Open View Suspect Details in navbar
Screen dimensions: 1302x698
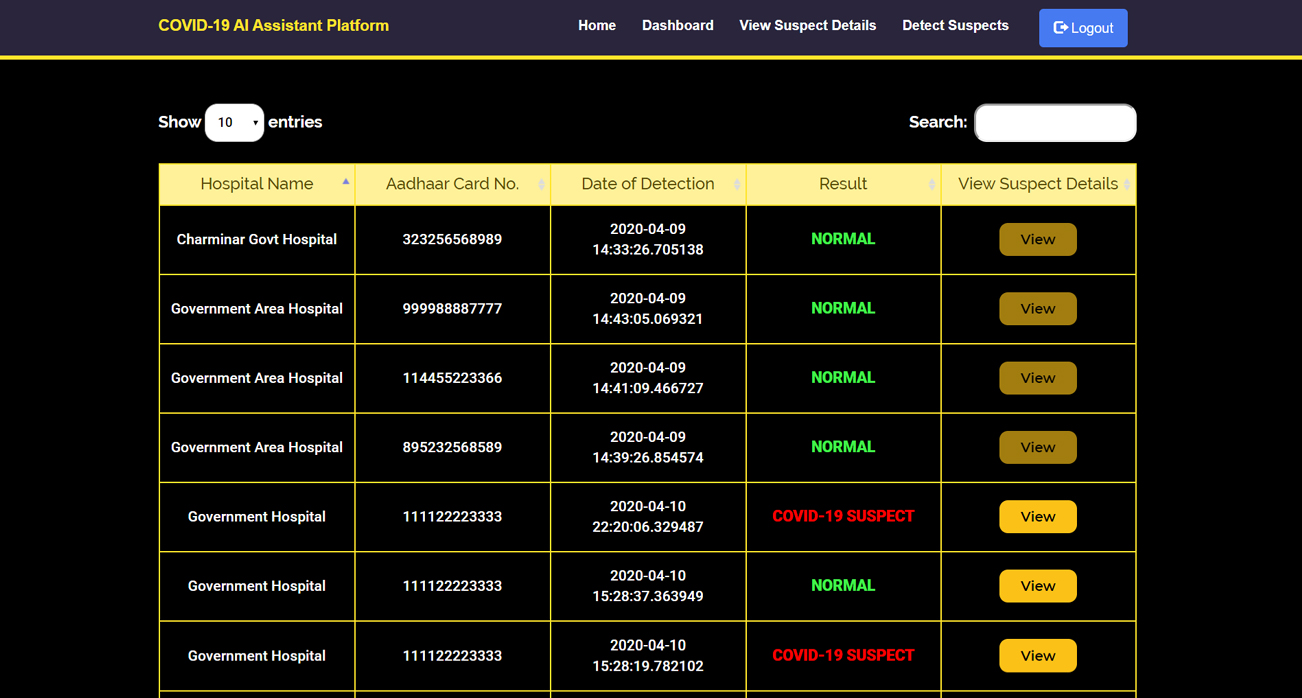click(807, 26)
